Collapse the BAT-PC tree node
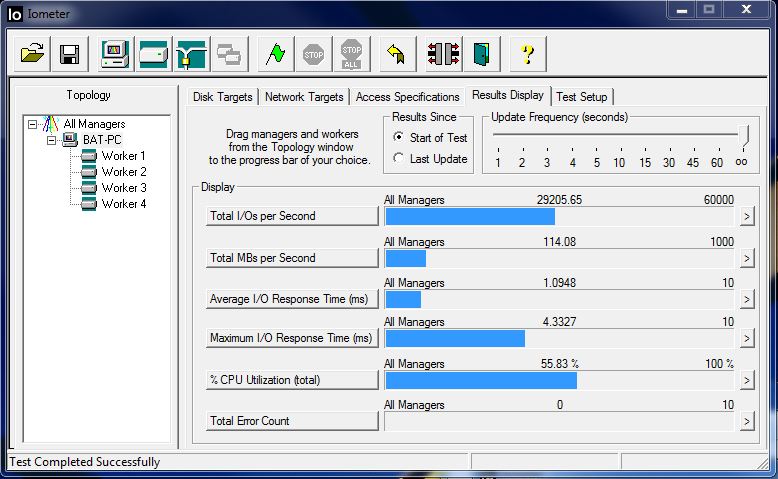Image resolution: width=778 pixels, height=479 pixels. coord(51,140)
